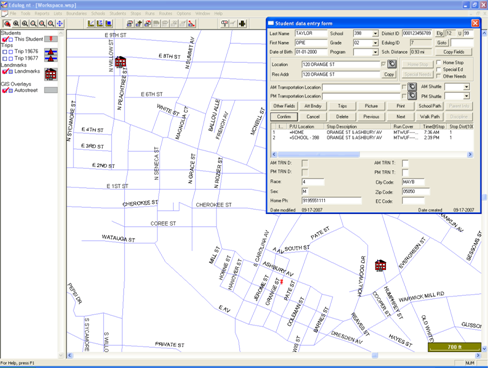Toggle Landmarks layer red checkmark
The width and height of the screenshot is (488, 368).
[x=5, y=71]
